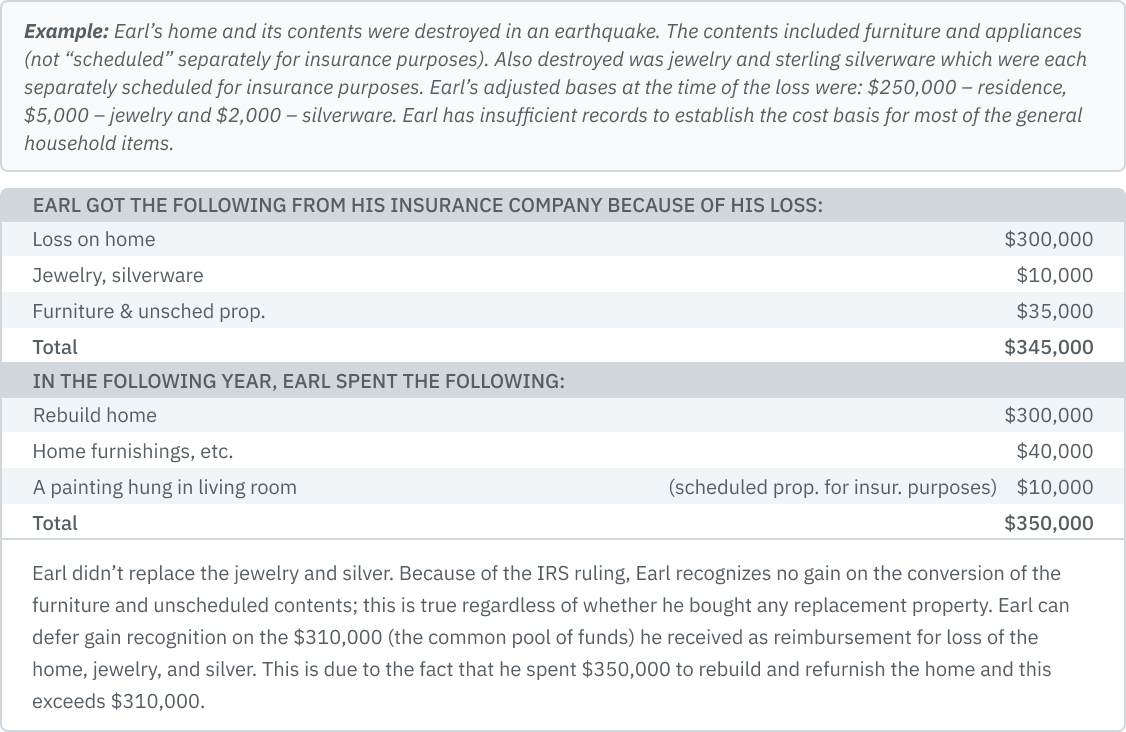The image size is (1126, 732).
Task: Click the "Rebuild home" row label
Action: (94, 415)
